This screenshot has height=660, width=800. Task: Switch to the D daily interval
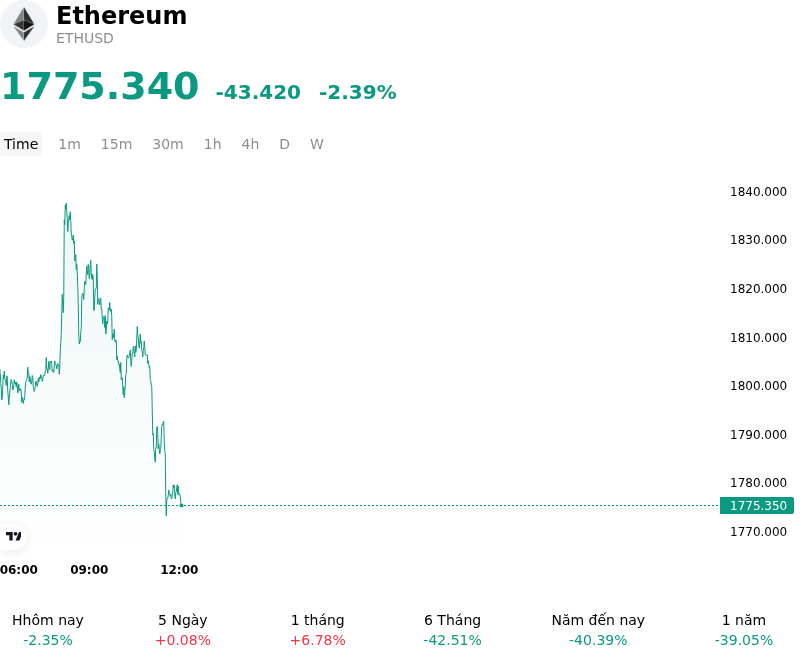[284, 144]
